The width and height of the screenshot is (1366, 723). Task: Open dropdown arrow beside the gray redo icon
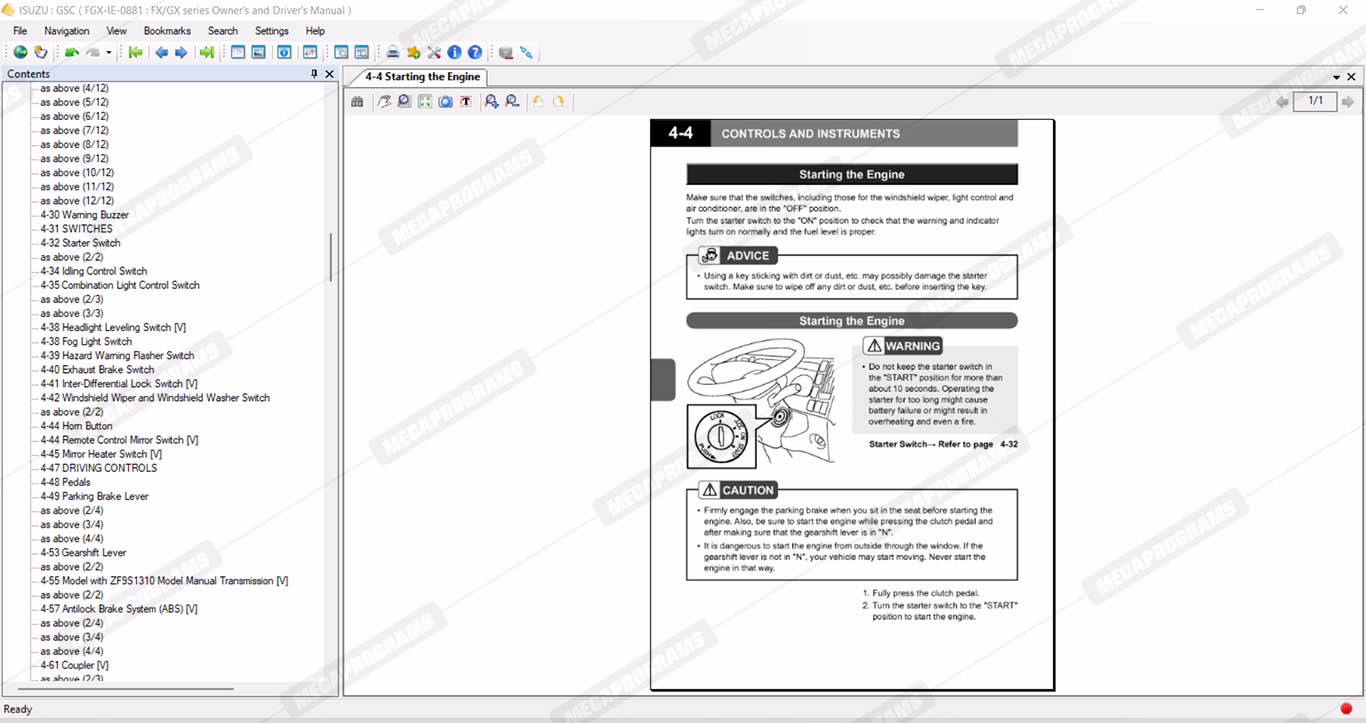(x=109, y=53)
